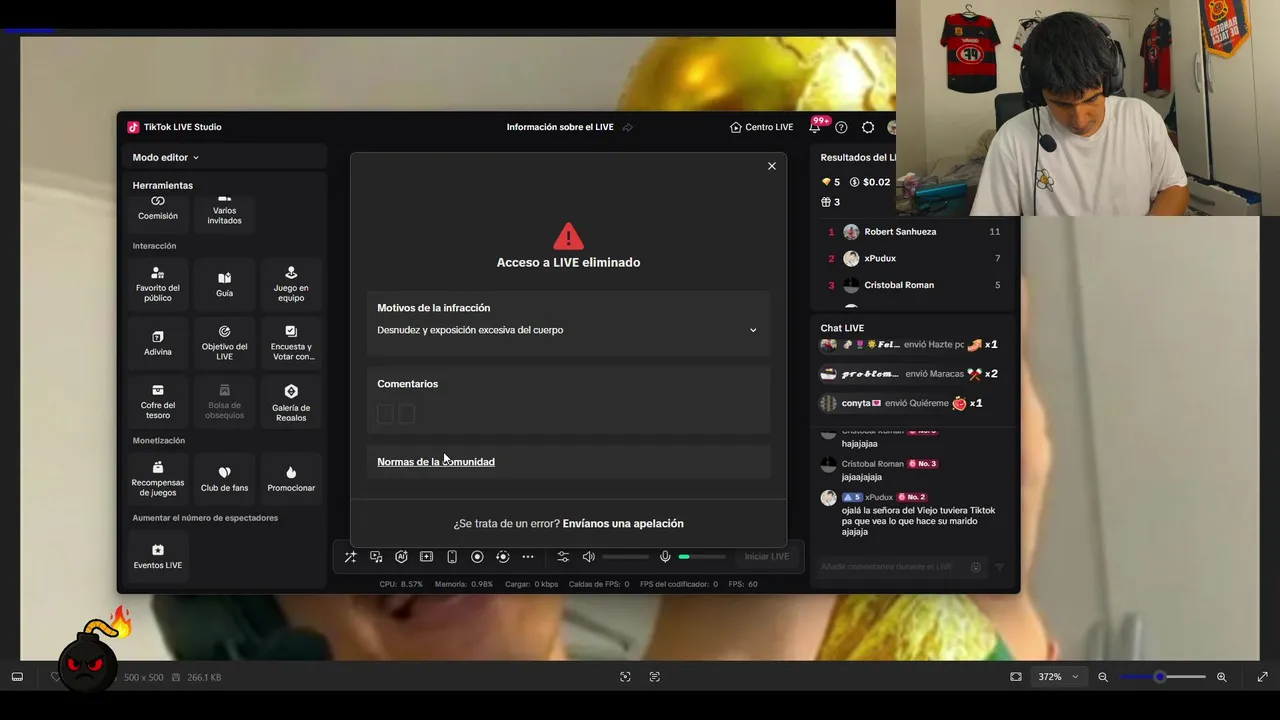Open the Promocionar tool
The width and height of the screenshot is (1280, 720).
(x=291, y=479)
